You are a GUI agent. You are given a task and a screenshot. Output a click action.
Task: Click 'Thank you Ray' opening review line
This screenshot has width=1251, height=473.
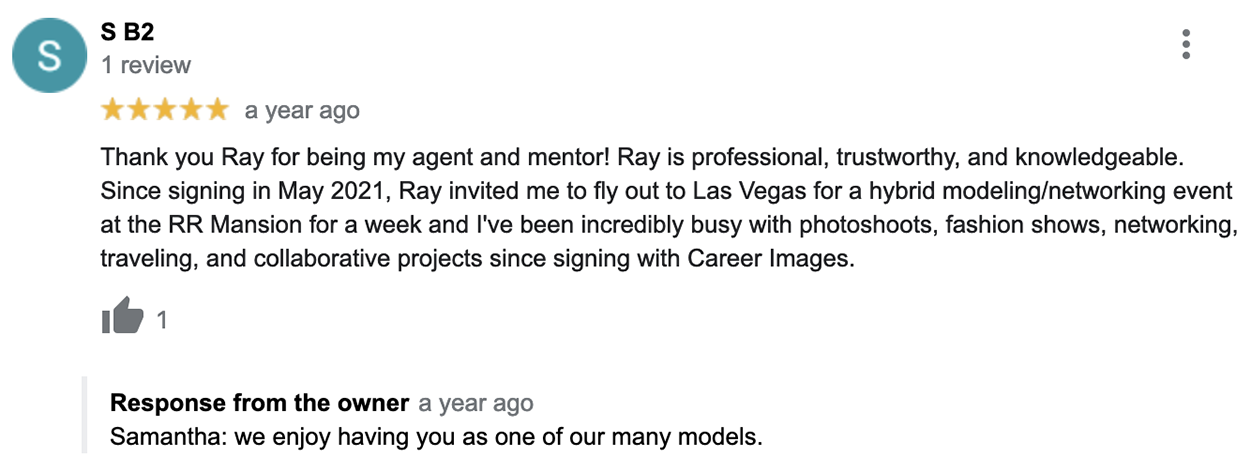click(x=170, y=159)
